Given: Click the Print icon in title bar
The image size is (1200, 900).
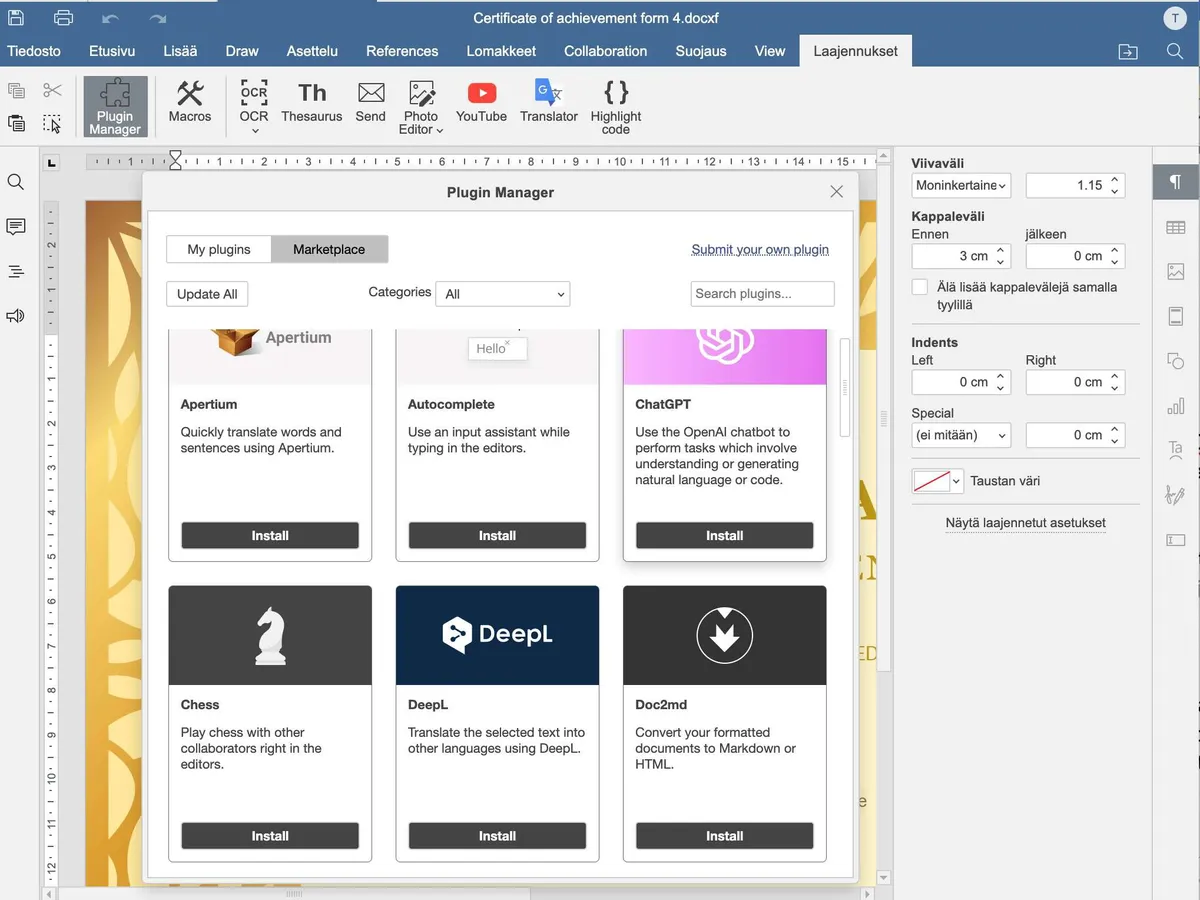Looking at the screenshot, I should click(x=63, y=18).
